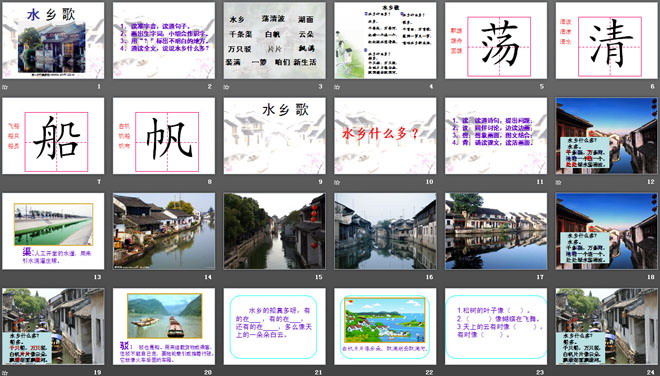
Task: Click the animation star icon under slide 12
Action: [x=559, y=182]
